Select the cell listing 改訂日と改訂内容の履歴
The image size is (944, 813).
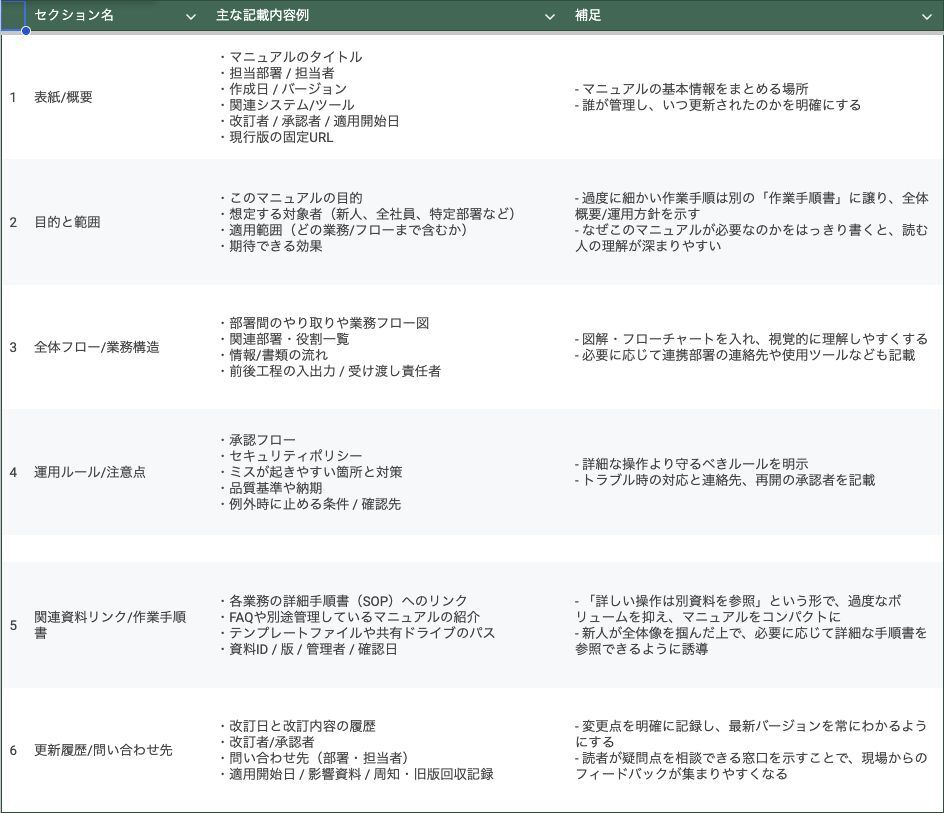pyautogui.click(x=387, y=750)
